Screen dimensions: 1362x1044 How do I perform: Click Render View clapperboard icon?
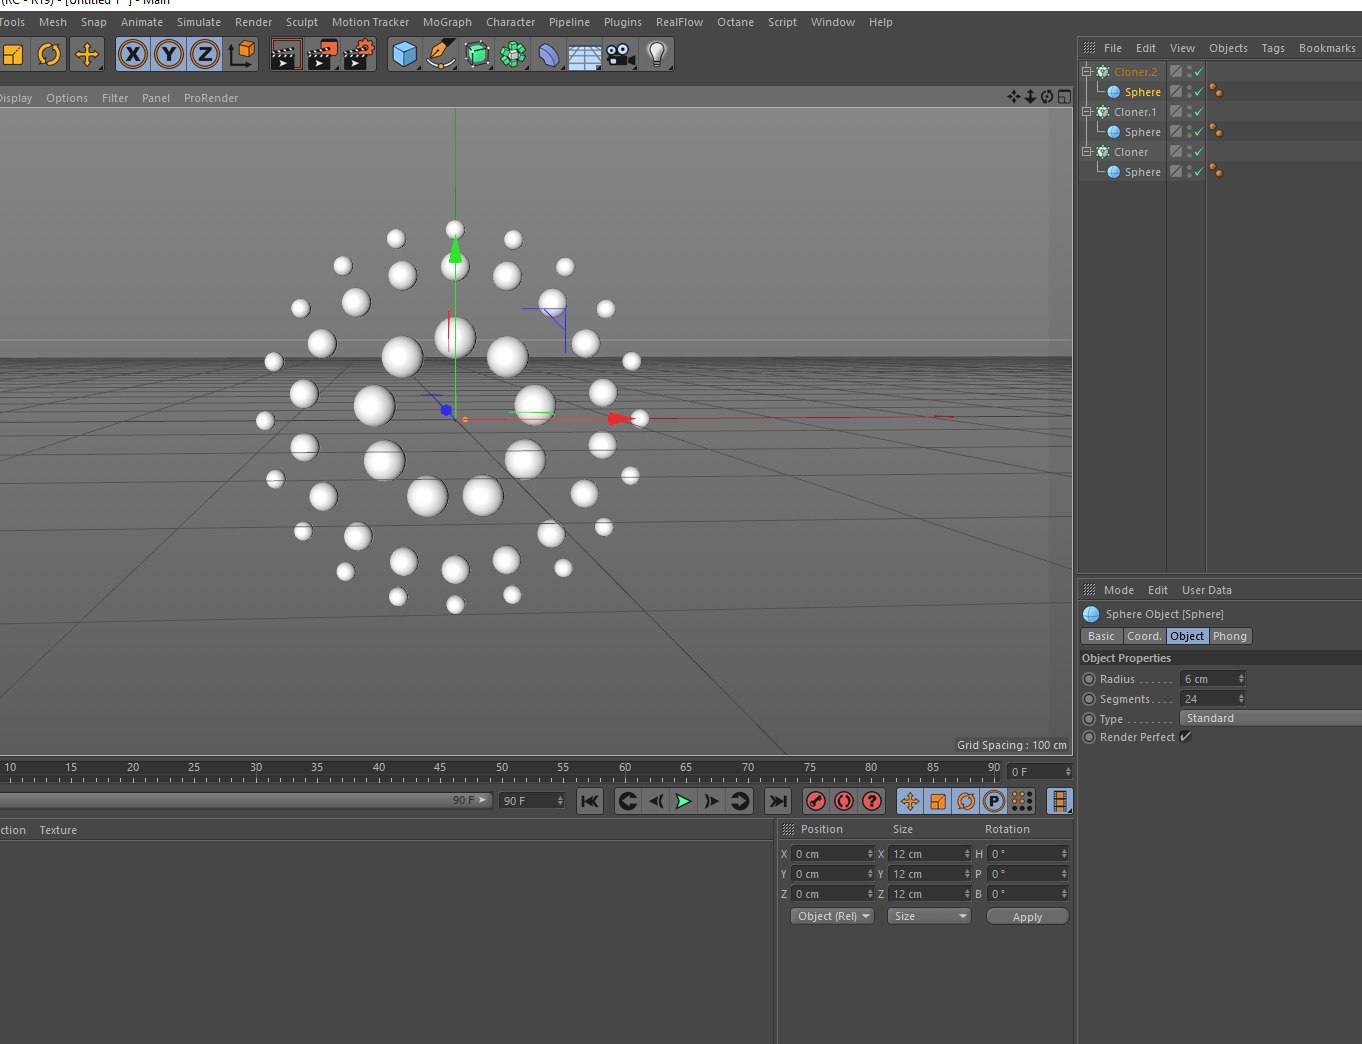(x=286, y=54)
